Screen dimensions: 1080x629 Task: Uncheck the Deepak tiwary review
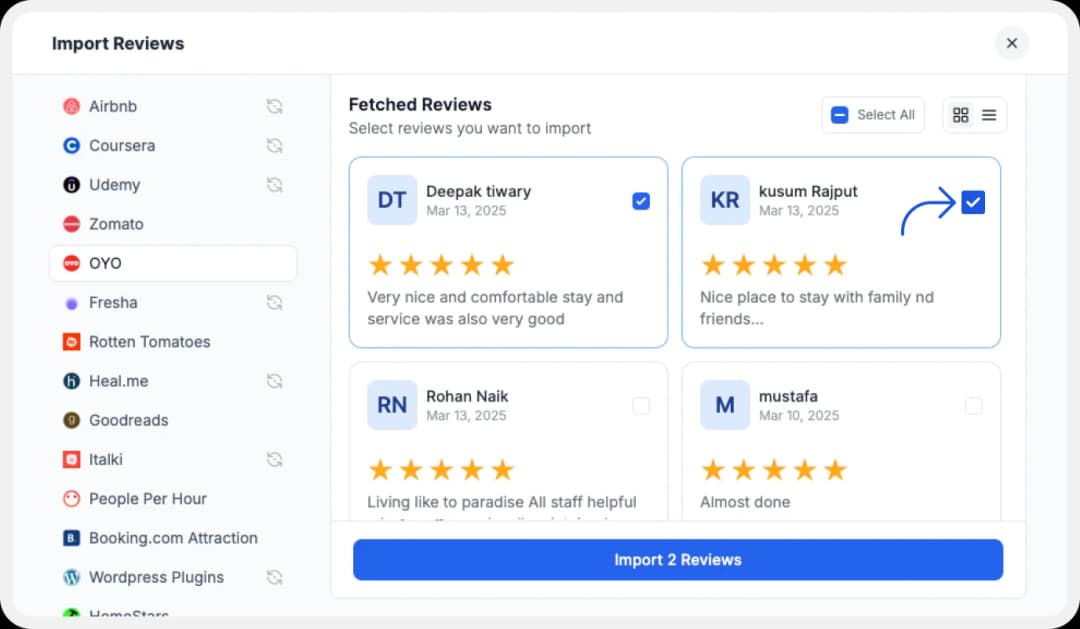click(x=641, y=201)
